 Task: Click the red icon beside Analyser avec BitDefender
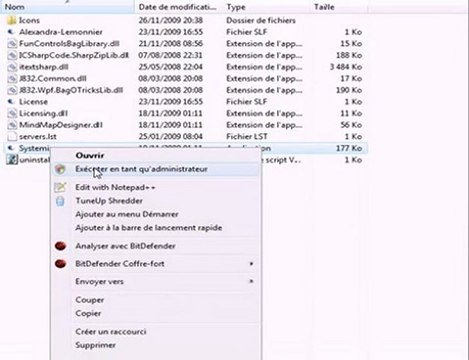(60, 246)
